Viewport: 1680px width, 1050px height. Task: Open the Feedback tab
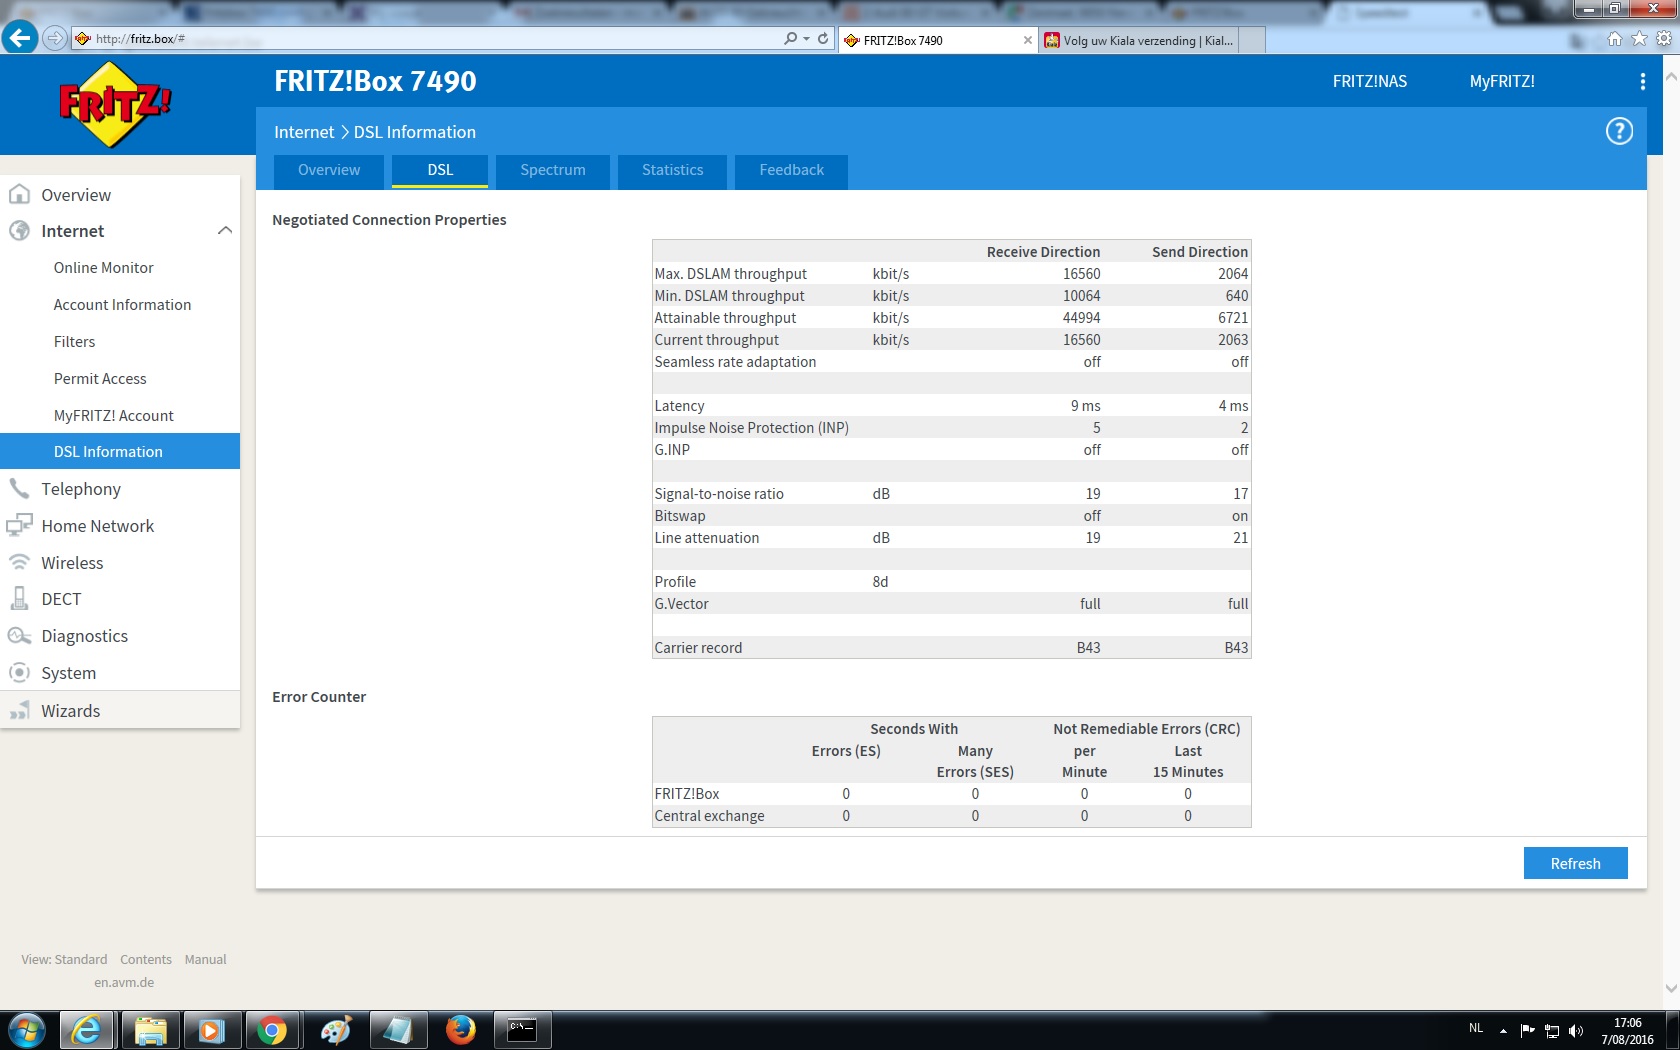791,170
